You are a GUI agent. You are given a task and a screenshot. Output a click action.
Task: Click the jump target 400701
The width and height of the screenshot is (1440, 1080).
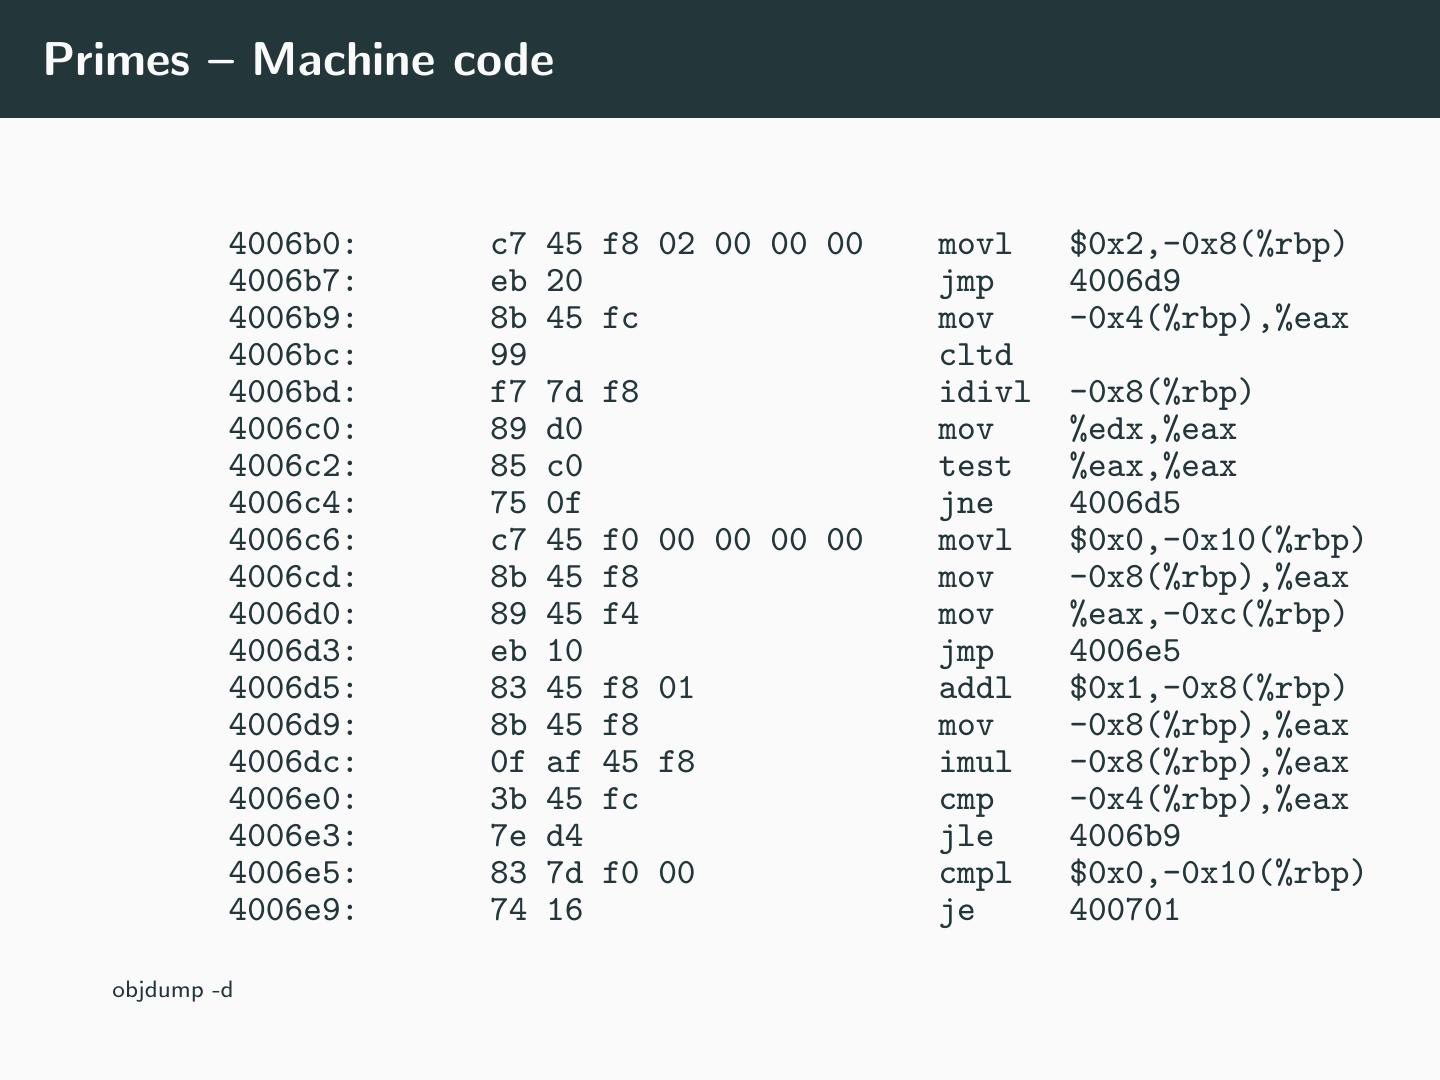(x=1124, y=910)
